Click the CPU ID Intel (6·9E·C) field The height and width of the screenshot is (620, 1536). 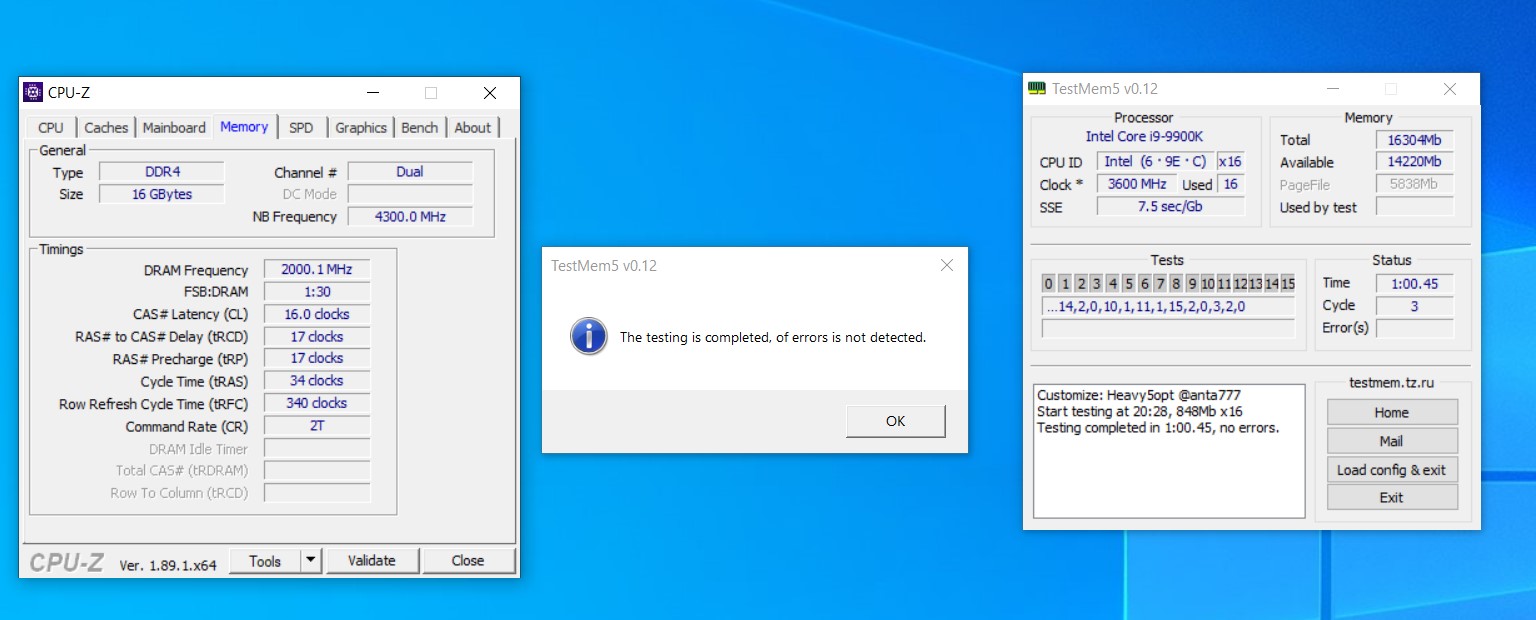pyautogui.click(x=1155, y=161)
